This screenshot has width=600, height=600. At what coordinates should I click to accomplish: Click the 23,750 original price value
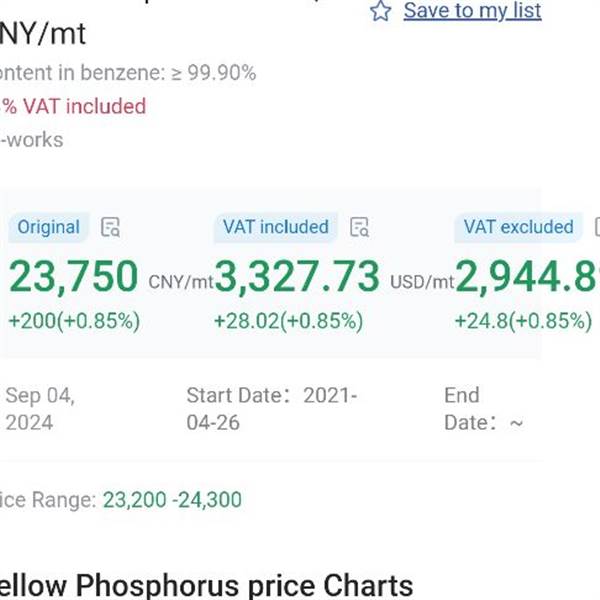pyautogui.click(x=72, y=277)
